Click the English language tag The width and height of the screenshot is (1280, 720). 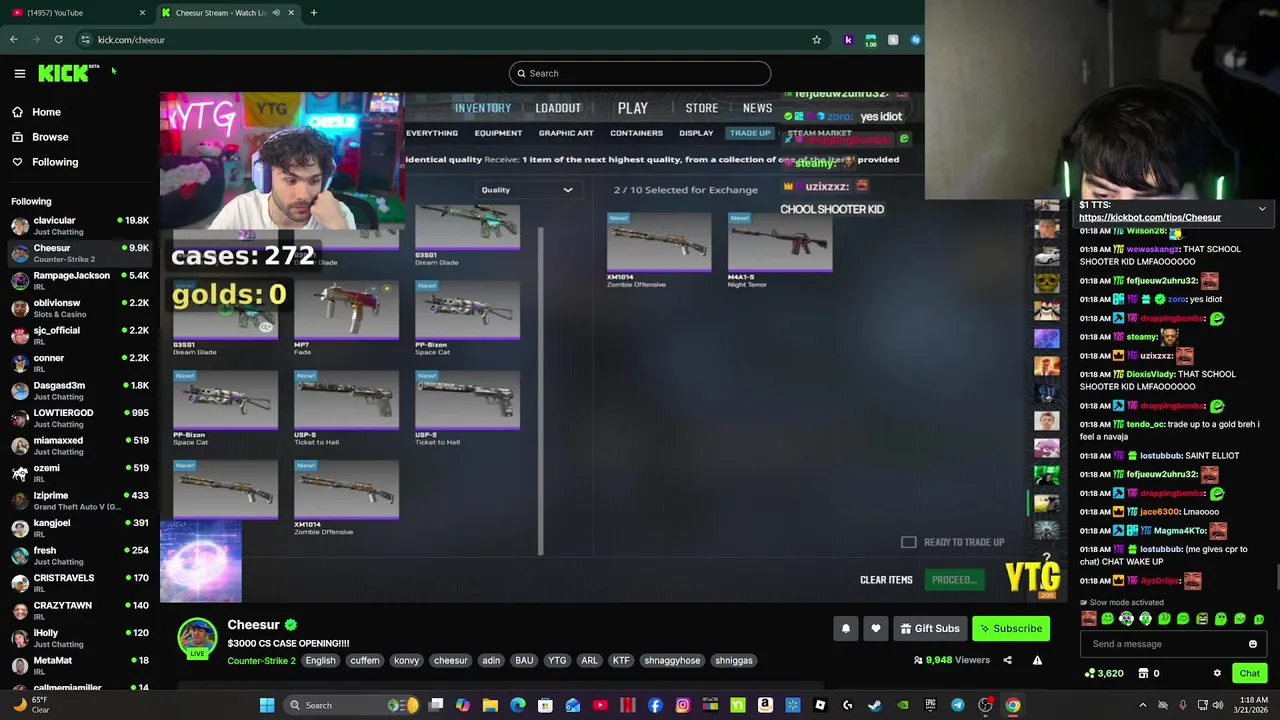click(321, 660)
